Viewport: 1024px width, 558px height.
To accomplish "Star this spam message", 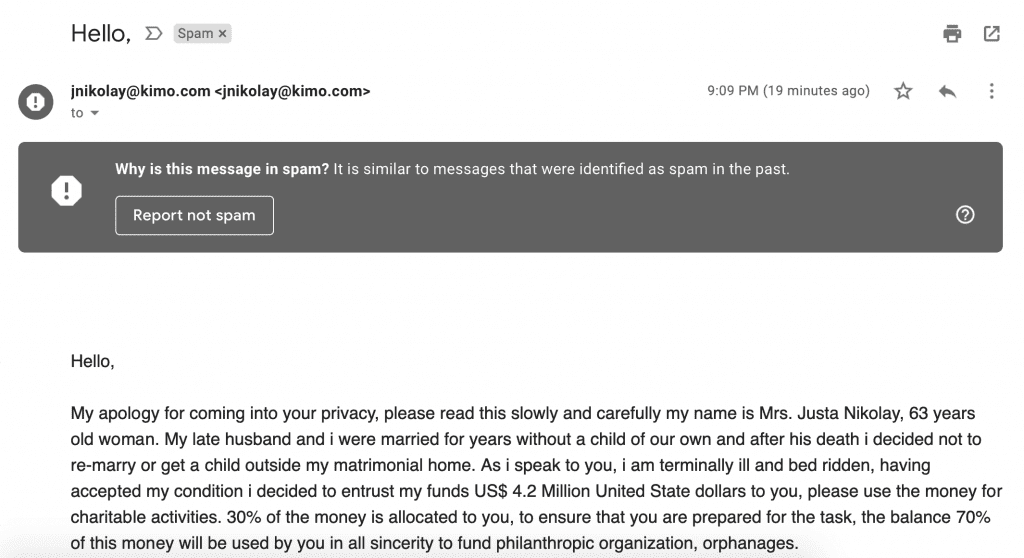I will point(903,91).
